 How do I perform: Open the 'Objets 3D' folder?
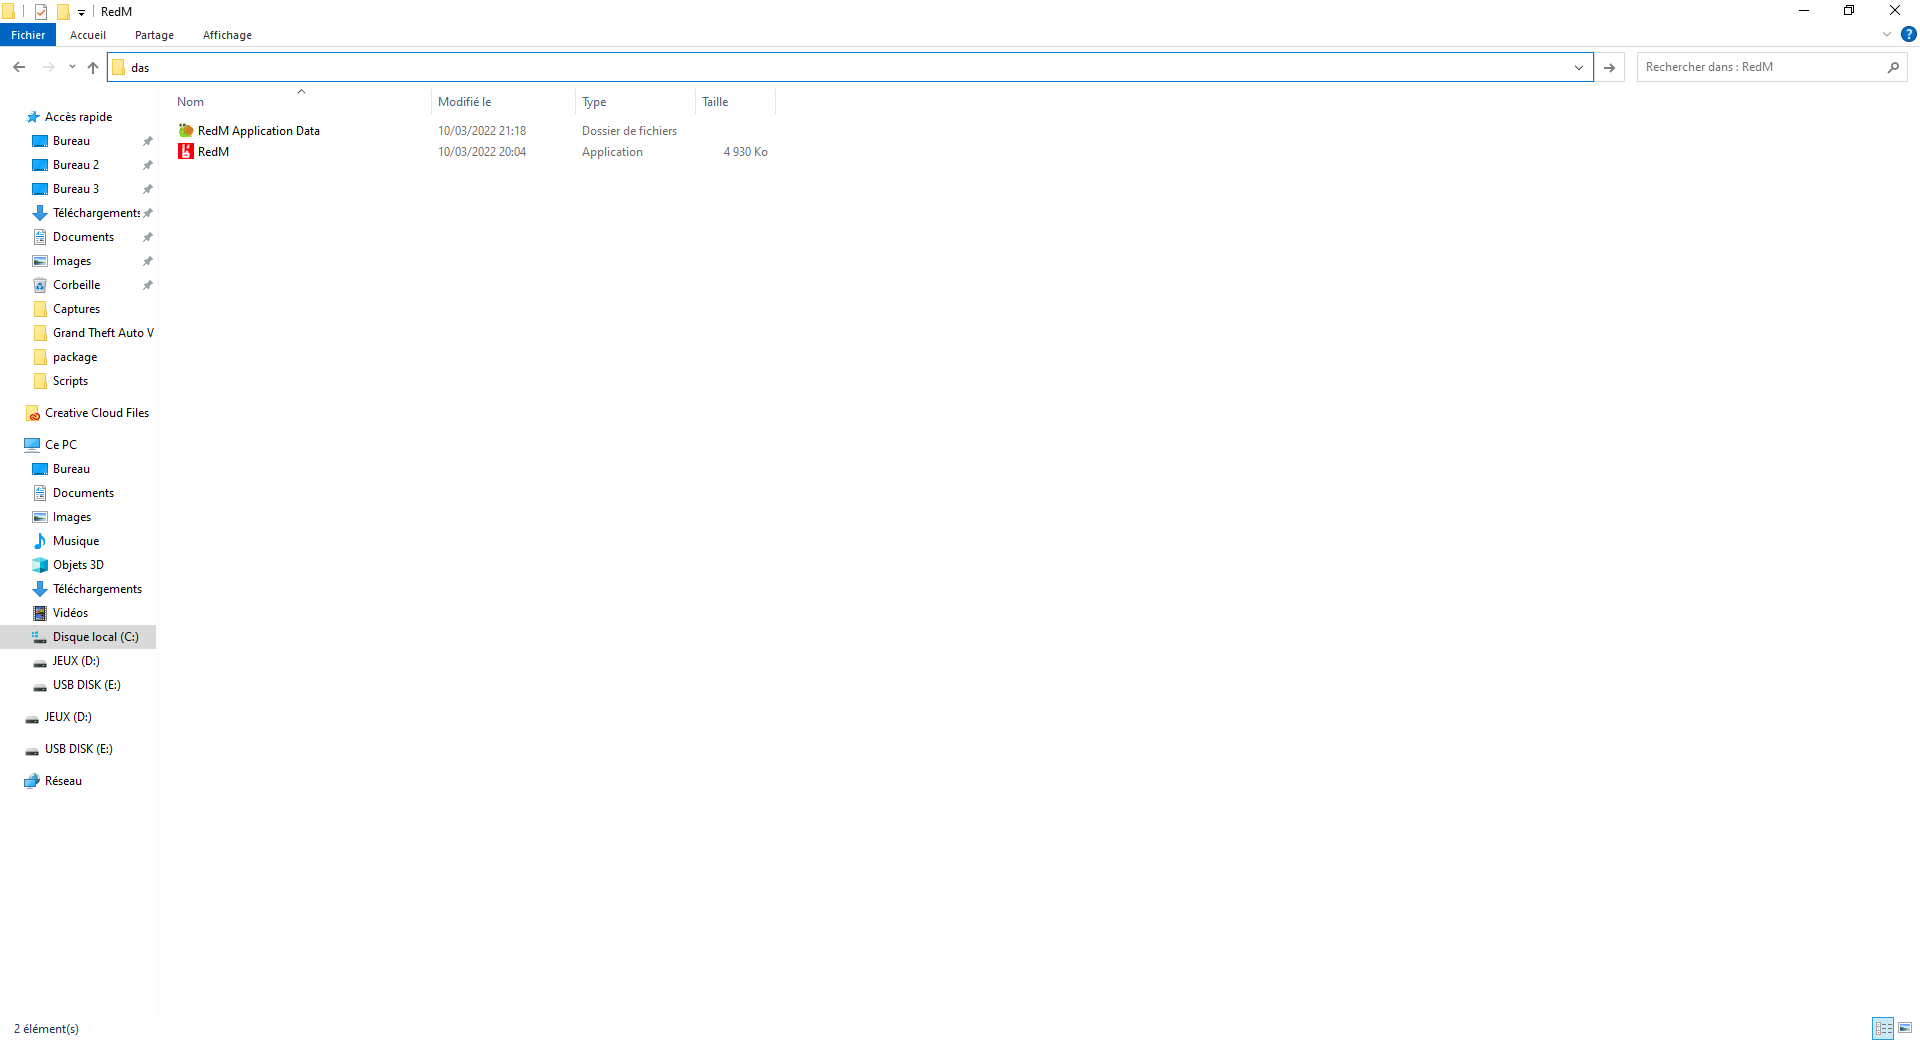point(78,565)
